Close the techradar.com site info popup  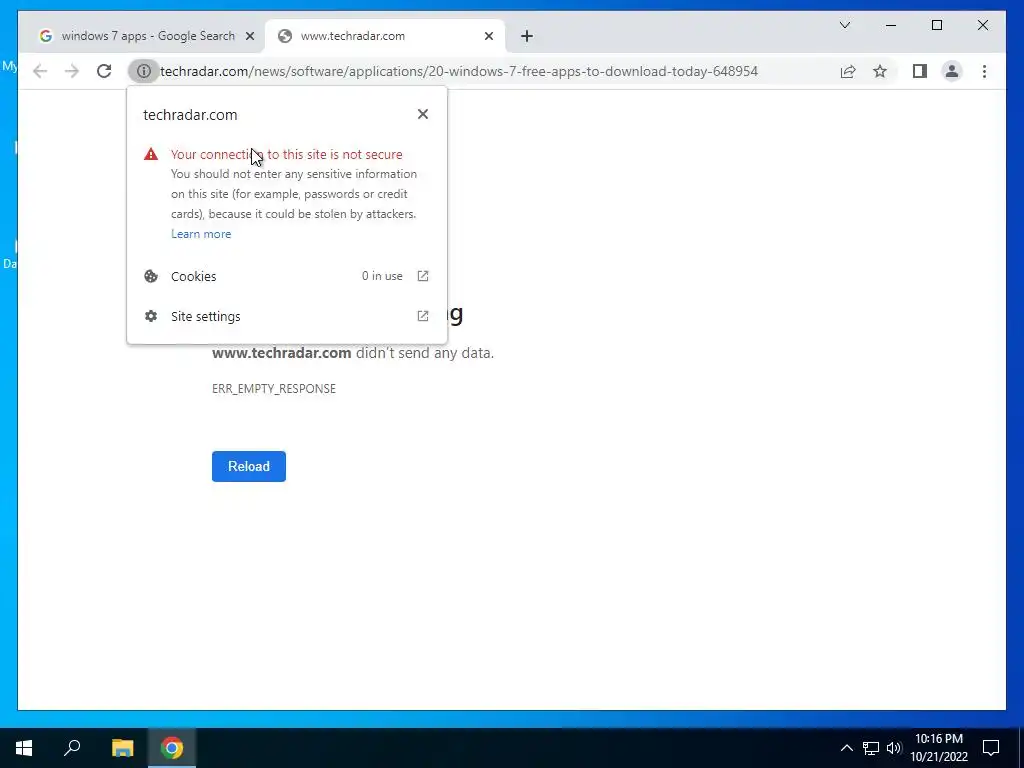[x=423, y=114]
